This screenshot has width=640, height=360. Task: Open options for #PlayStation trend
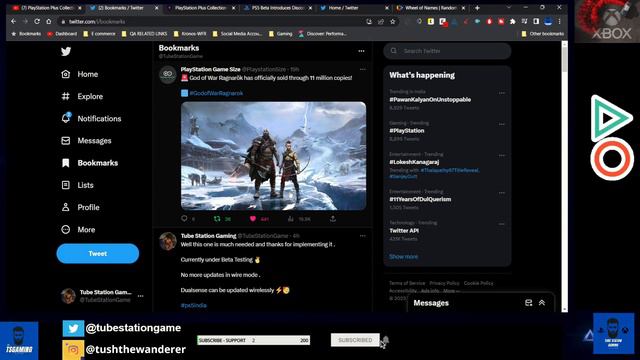click(x=502, y=124)
